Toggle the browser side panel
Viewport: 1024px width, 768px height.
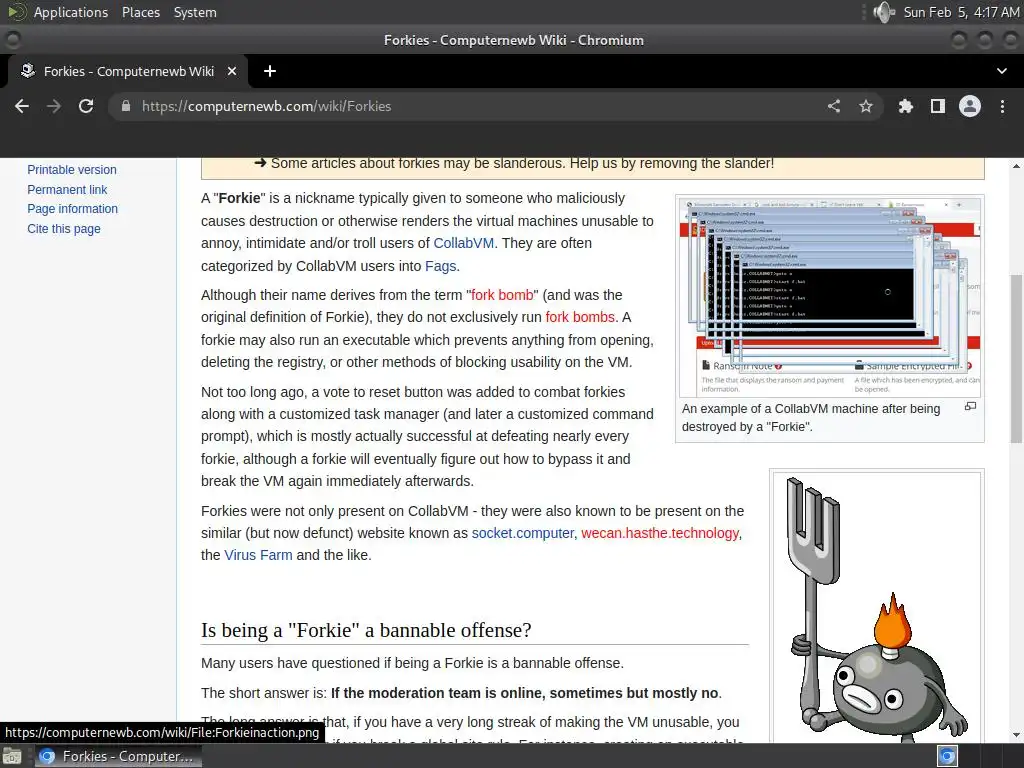[938, 106]
